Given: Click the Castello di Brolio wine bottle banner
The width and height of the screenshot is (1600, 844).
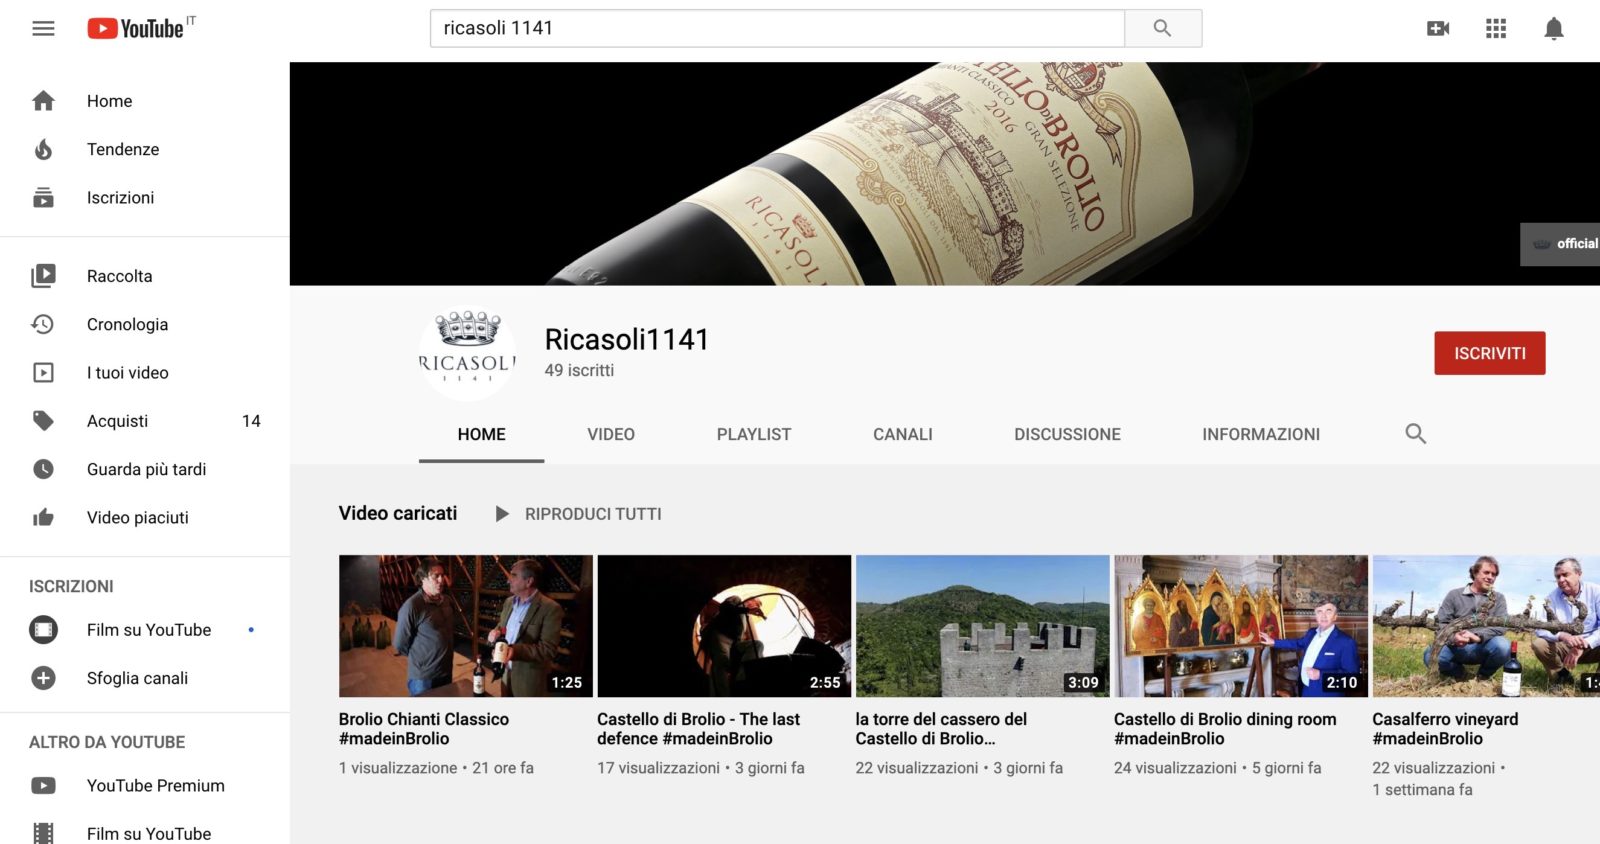Looking at the screenshot, I should click(x=945, y=174).
